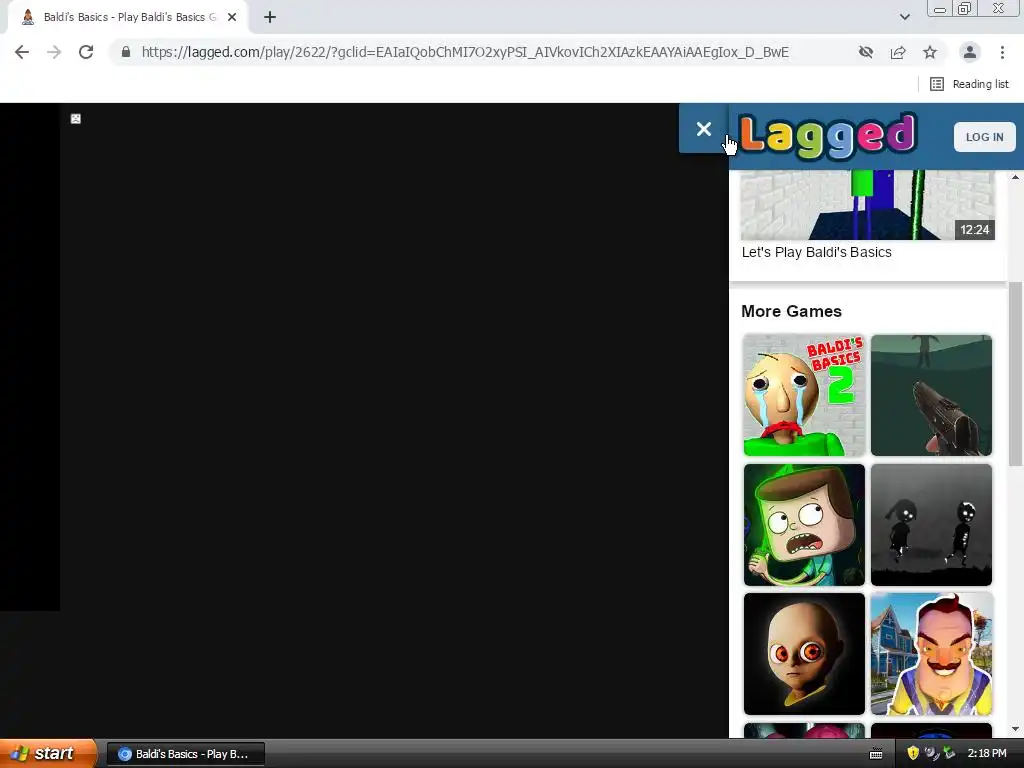Image resolution: width=1024 pixels, height=768 pixels.
Task: Open the Let's Play Baldi's Basics title link
Action: [x=816, y=252]
